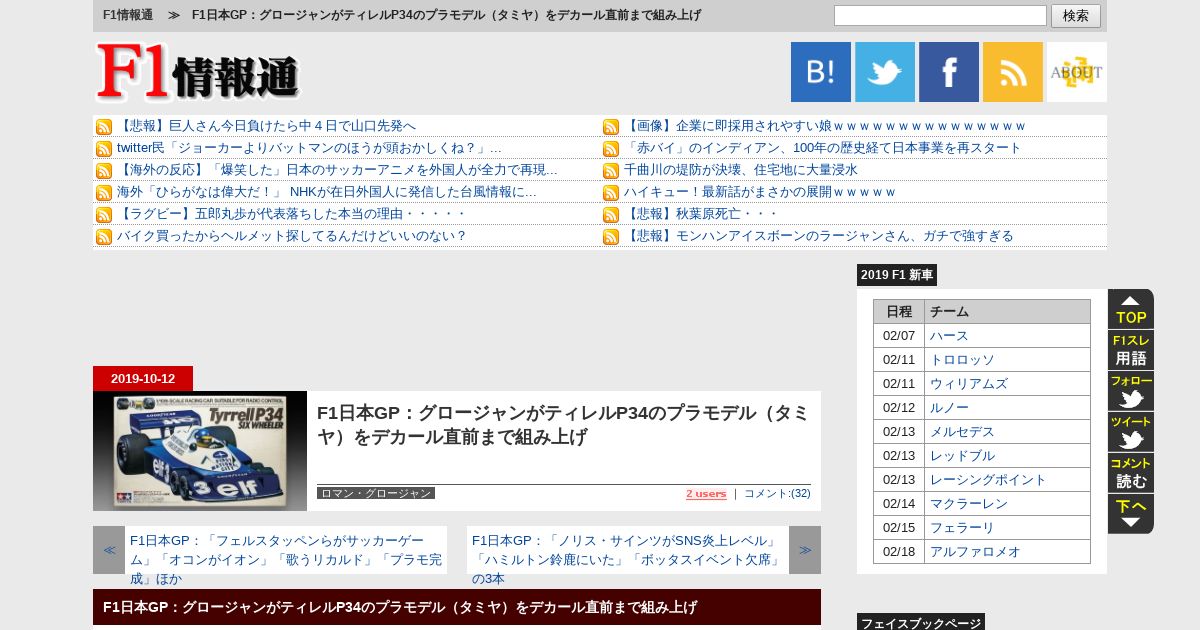Open article title グロージャンがティレルP34のプラモデル

pyautogui.click(x=563, y=425)
